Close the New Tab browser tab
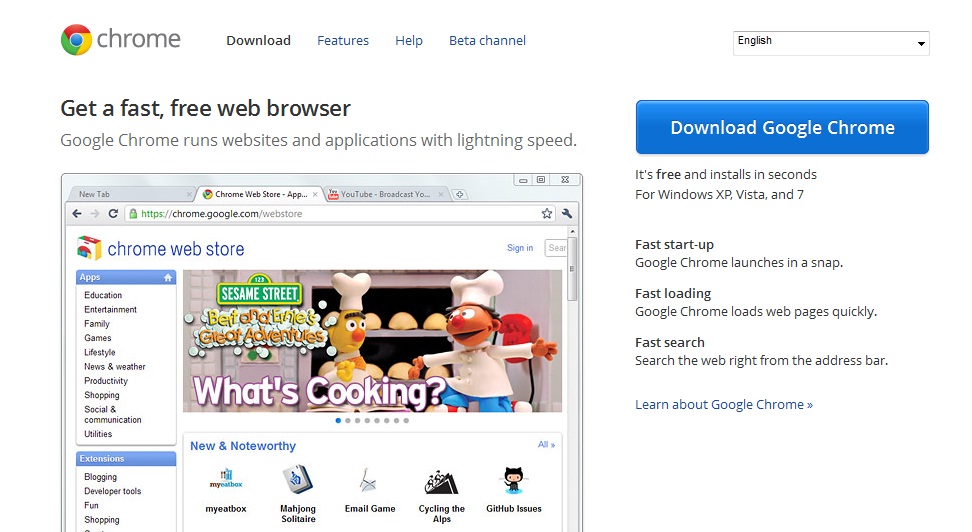The height and width of the screenshot is (532, 972). click(189, 194)
